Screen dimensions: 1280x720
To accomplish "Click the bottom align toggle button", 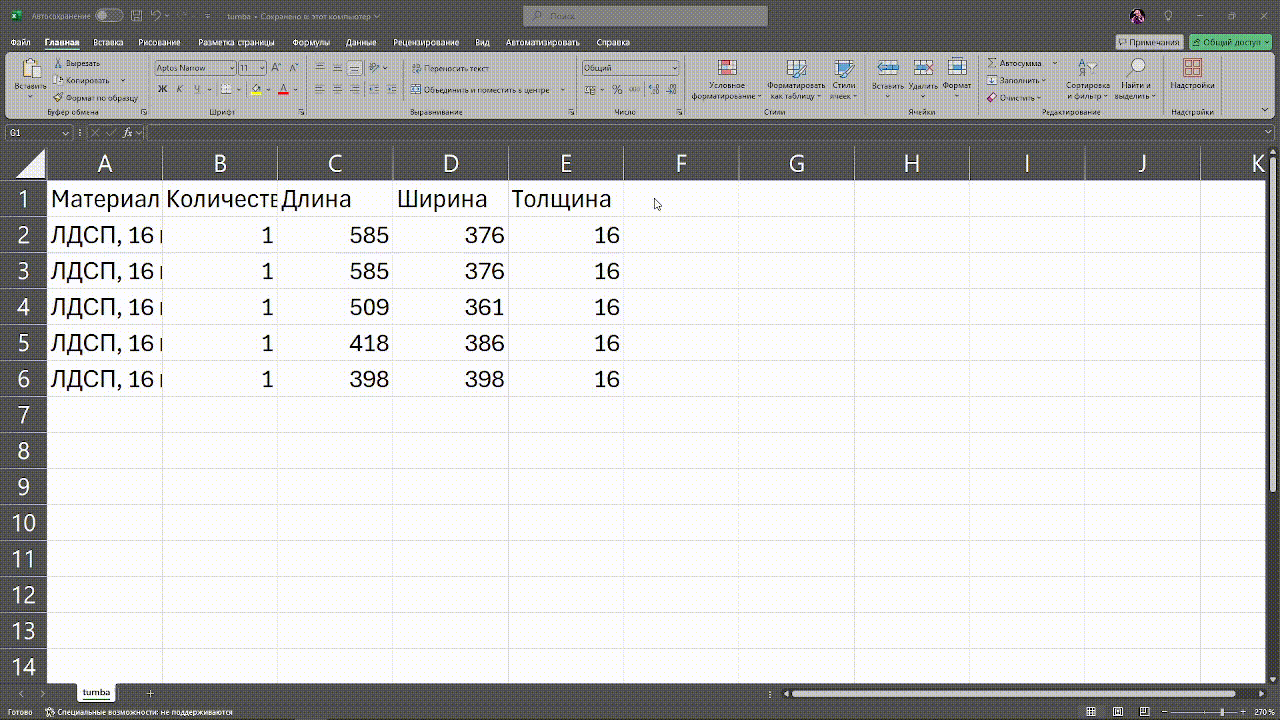I will [354, 68].
